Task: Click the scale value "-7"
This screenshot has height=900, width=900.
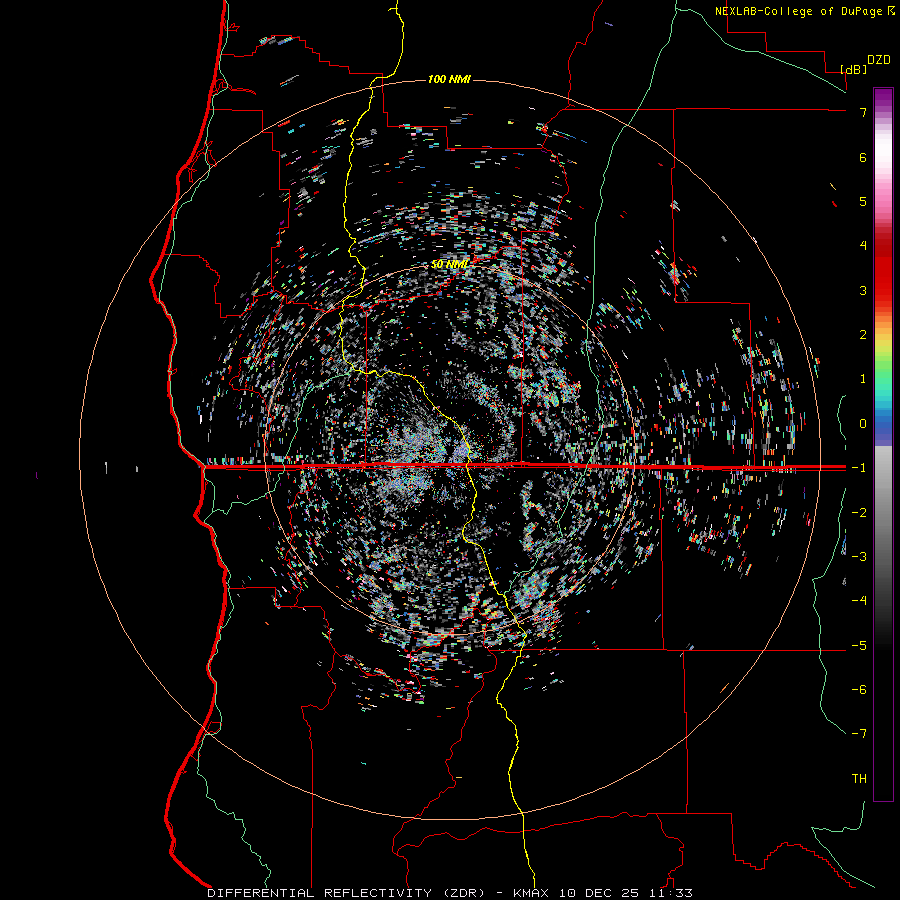Action: pos(859,734)
